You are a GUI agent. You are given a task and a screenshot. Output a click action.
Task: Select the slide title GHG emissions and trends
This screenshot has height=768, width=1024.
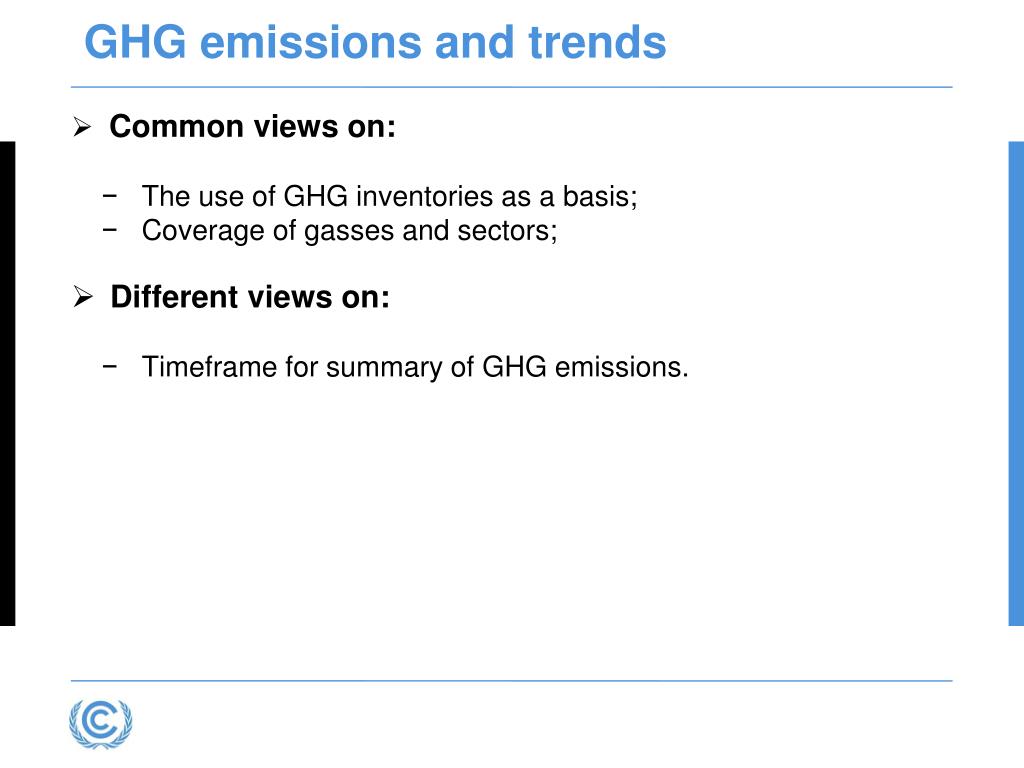pyautogui.click(x=376, y=42)
